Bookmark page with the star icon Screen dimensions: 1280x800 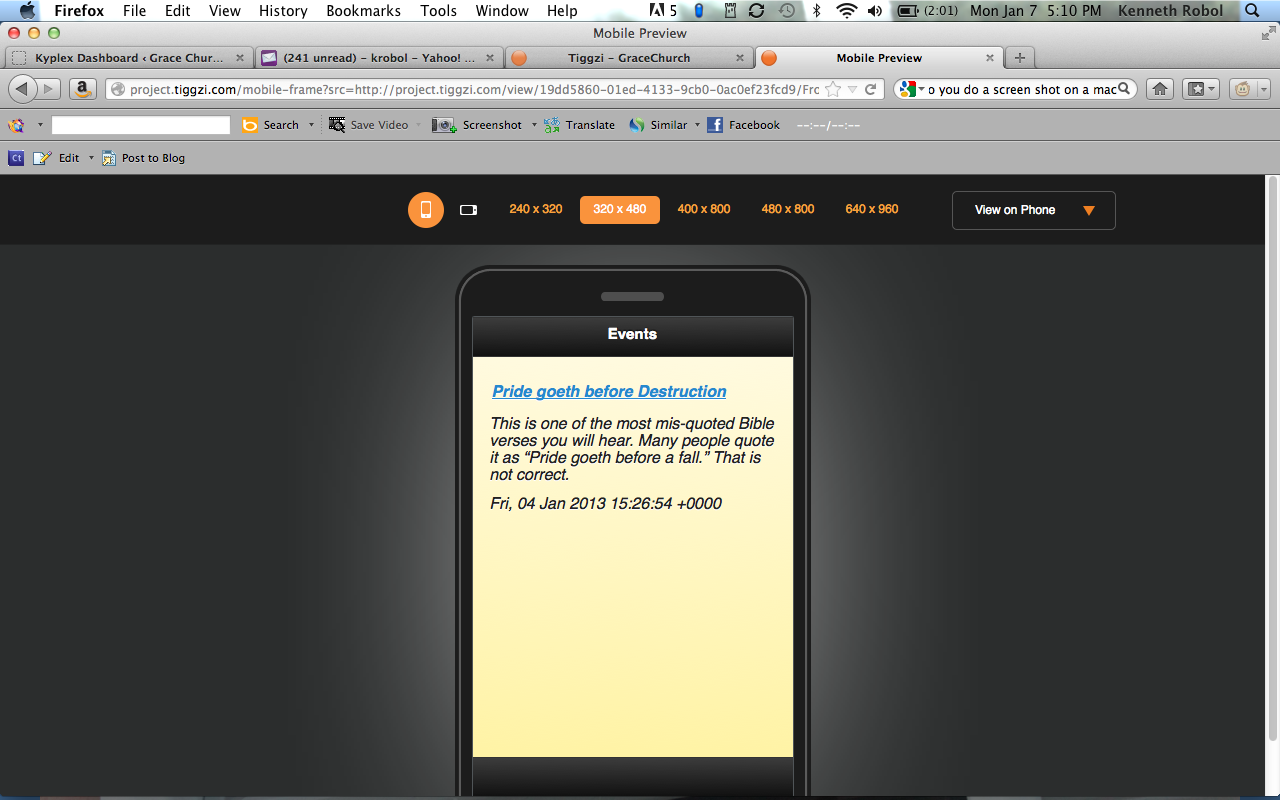tap(833, 89)
